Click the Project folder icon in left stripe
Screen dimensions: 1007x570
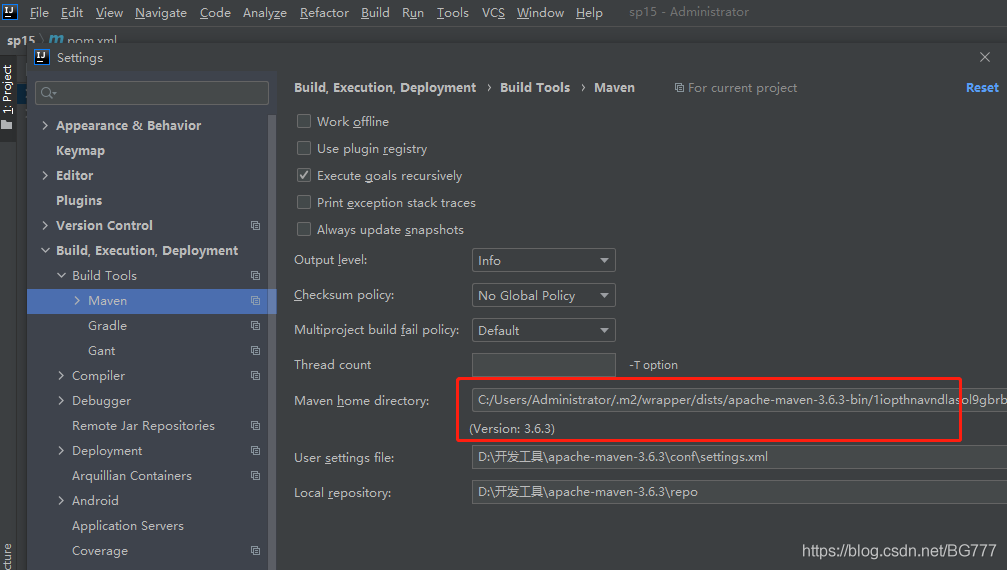[7, 125]
